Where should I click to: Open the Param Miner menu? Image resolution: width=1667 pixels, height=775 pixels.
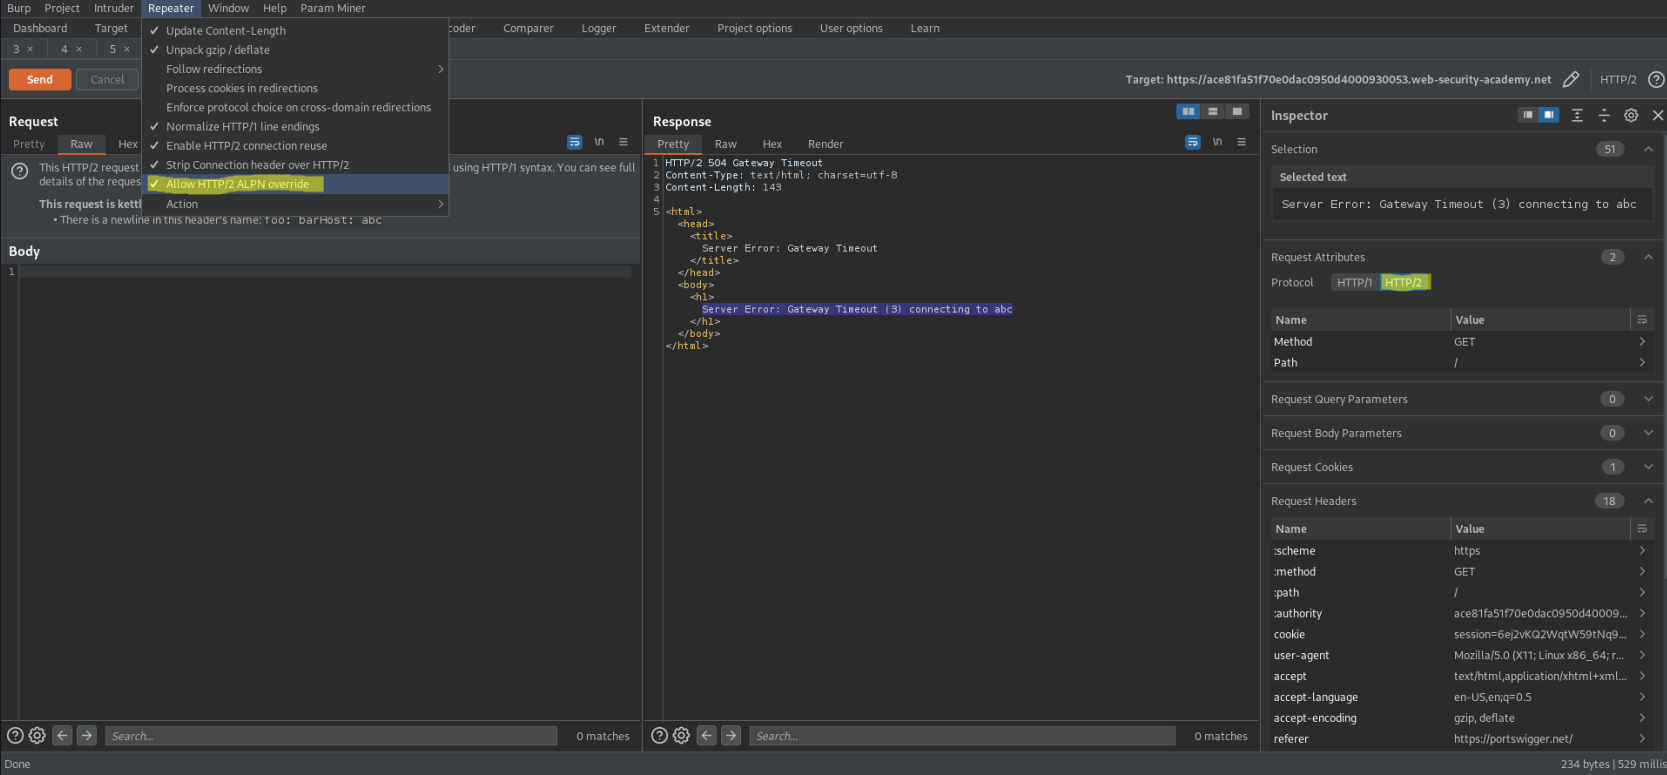pos(333,8)
